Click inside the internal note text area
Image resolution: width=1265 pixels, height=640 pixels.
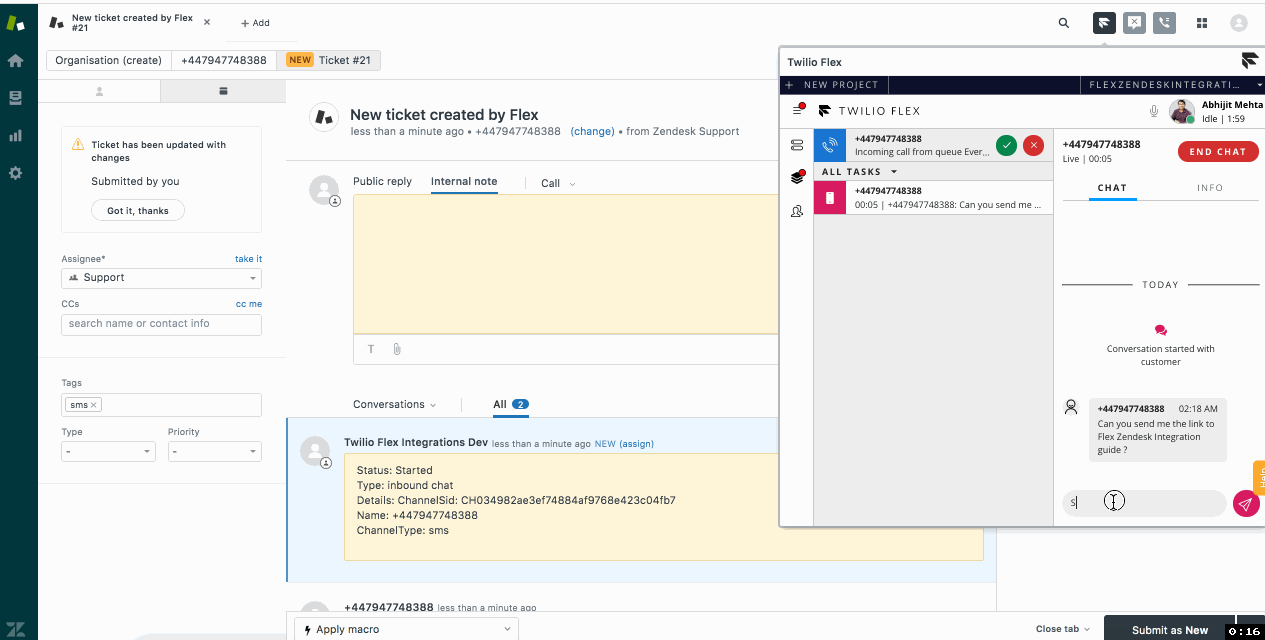coord(566,264)
